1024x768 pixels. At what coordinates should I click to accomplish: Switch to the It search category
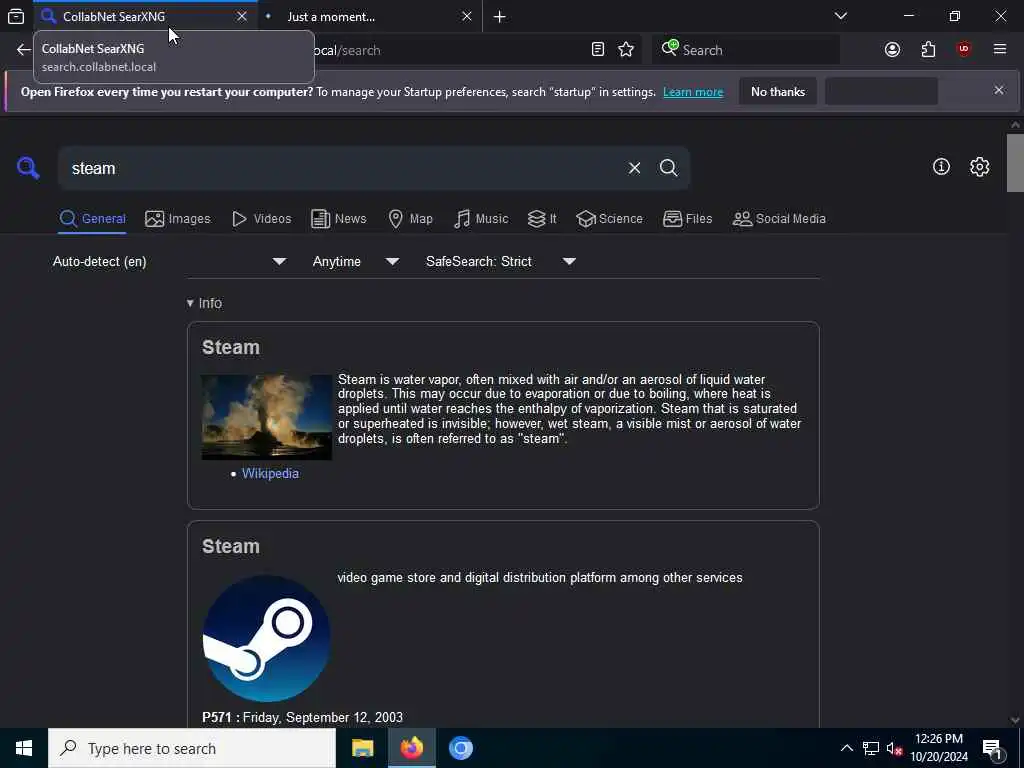(x=542, y=219)
